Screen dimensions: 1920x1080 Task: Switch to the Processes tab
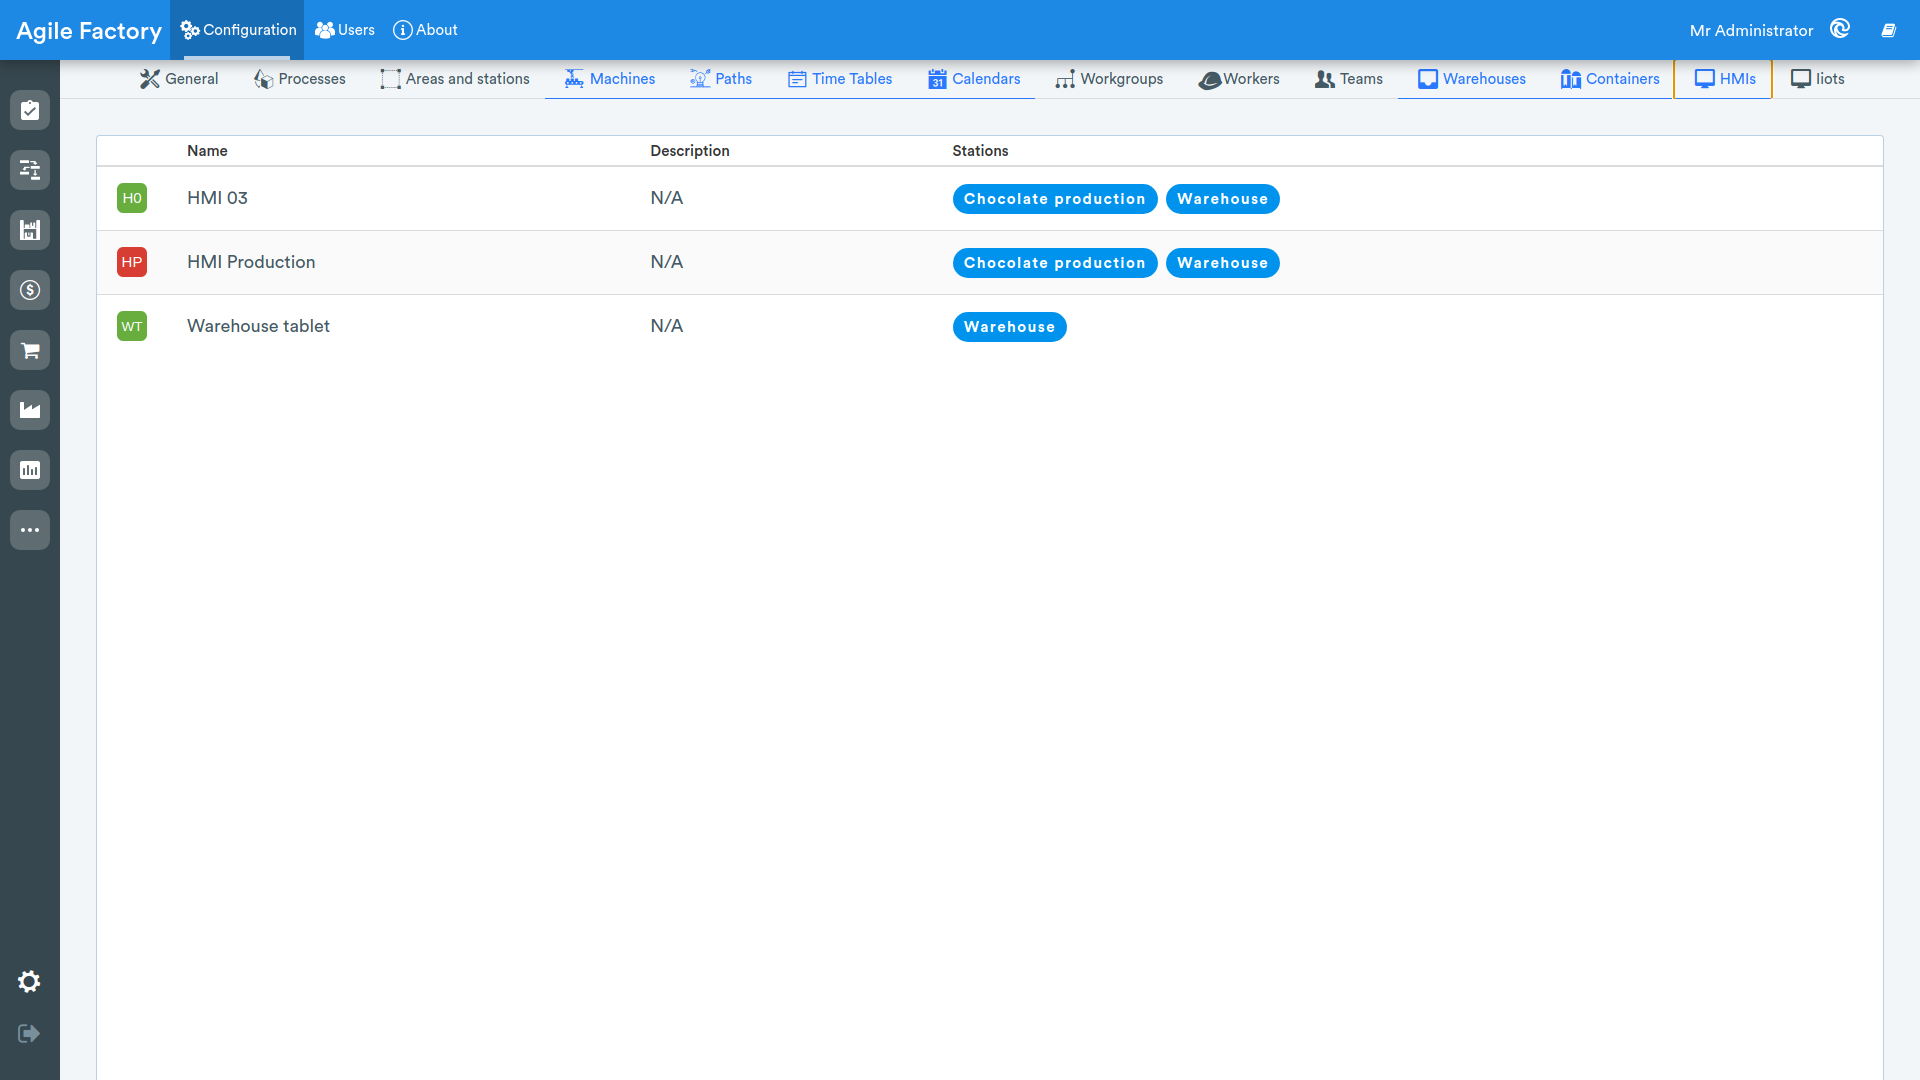[x=300, y=79]
